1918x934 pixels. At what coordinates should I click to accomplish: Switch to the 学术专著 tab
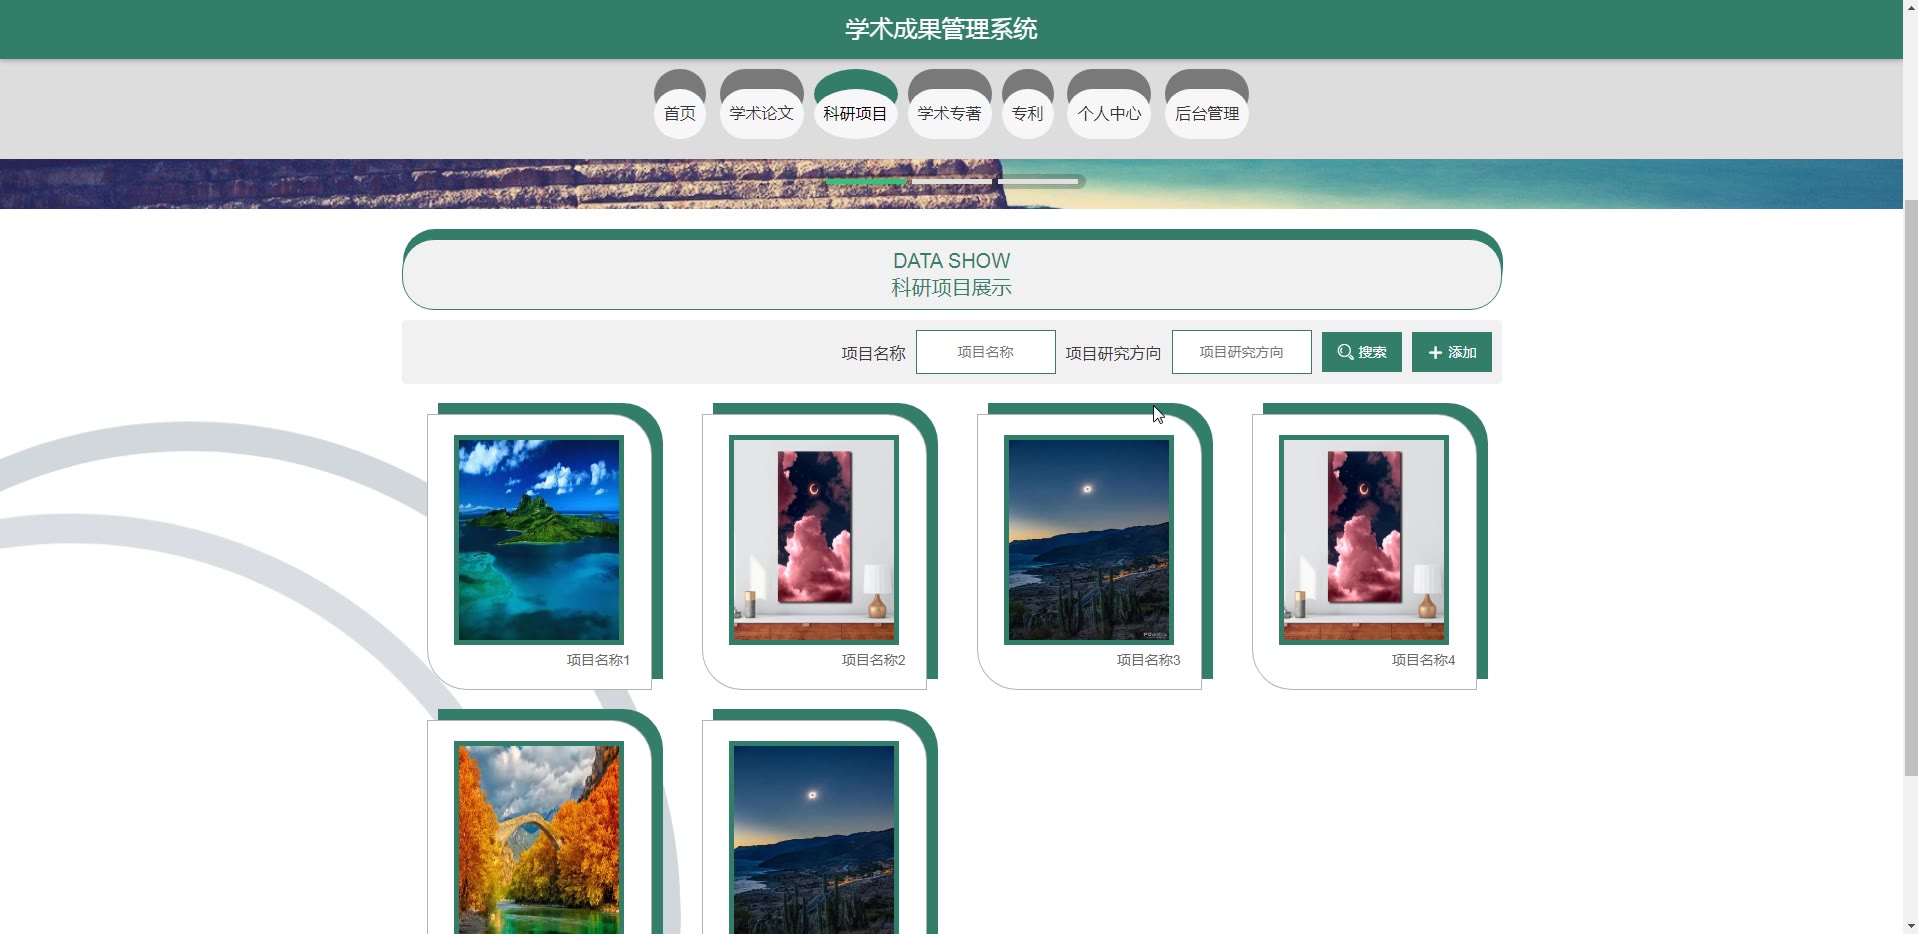click(949, 106)
